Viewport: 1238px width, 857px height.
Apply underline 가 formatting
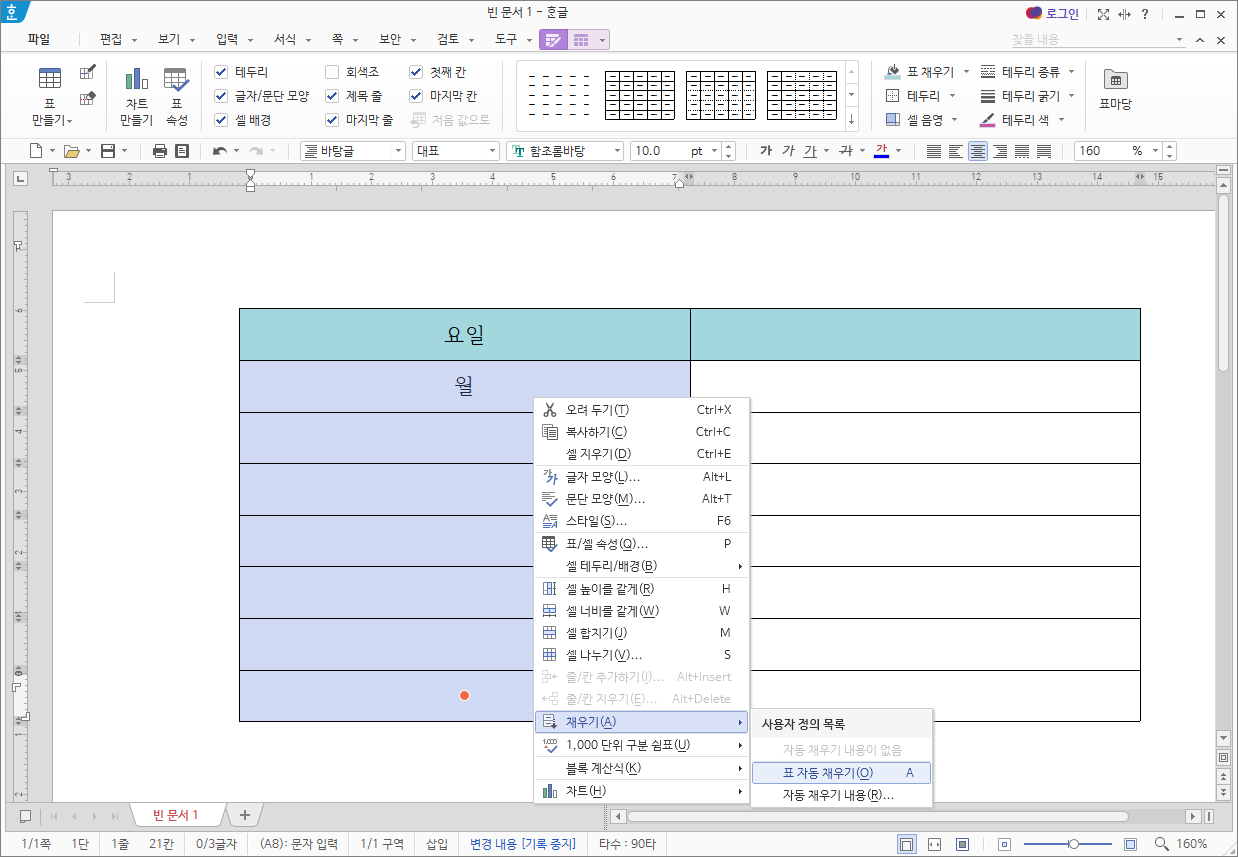(810, 151)
